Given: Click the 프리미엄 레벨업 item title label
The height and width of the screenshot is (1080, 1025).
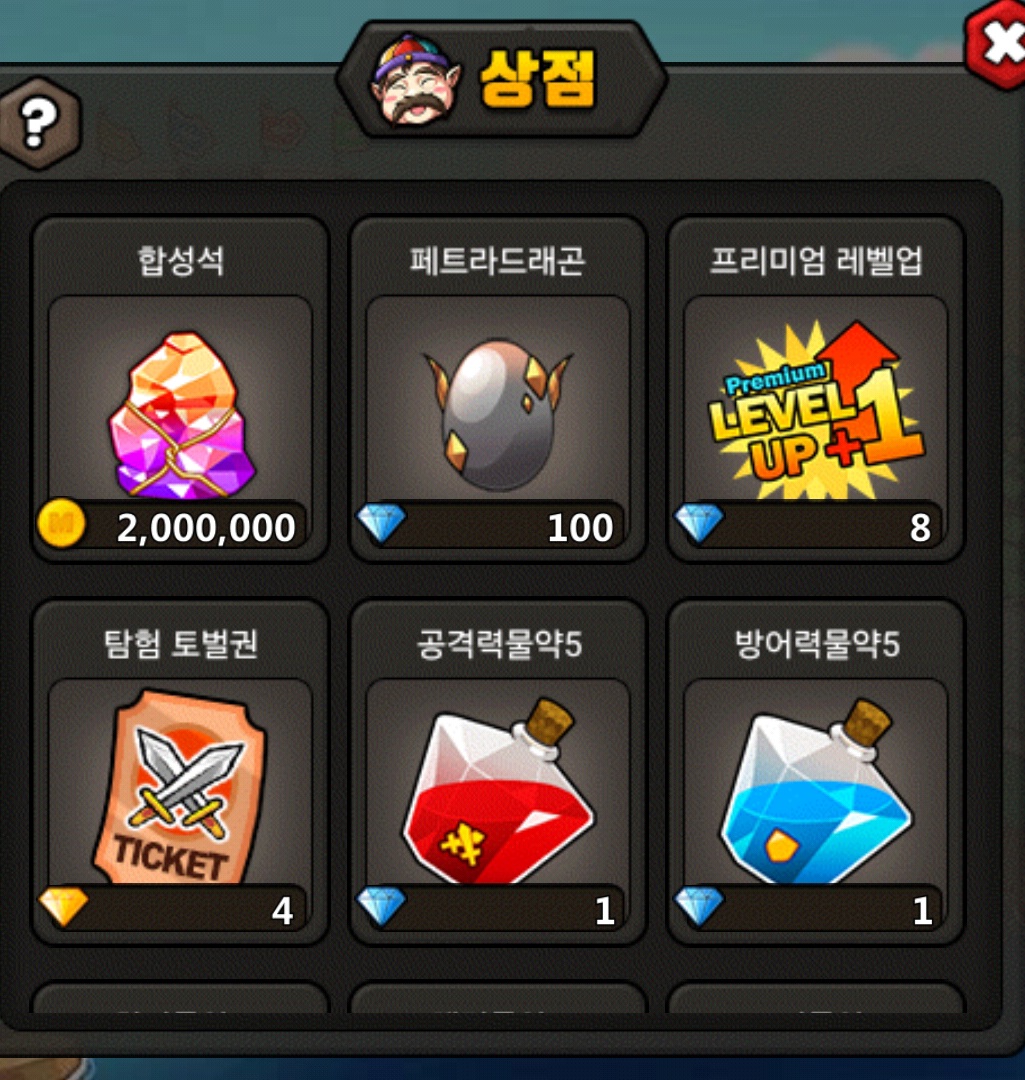Looking at the screenshot, I should pos(816,261).
